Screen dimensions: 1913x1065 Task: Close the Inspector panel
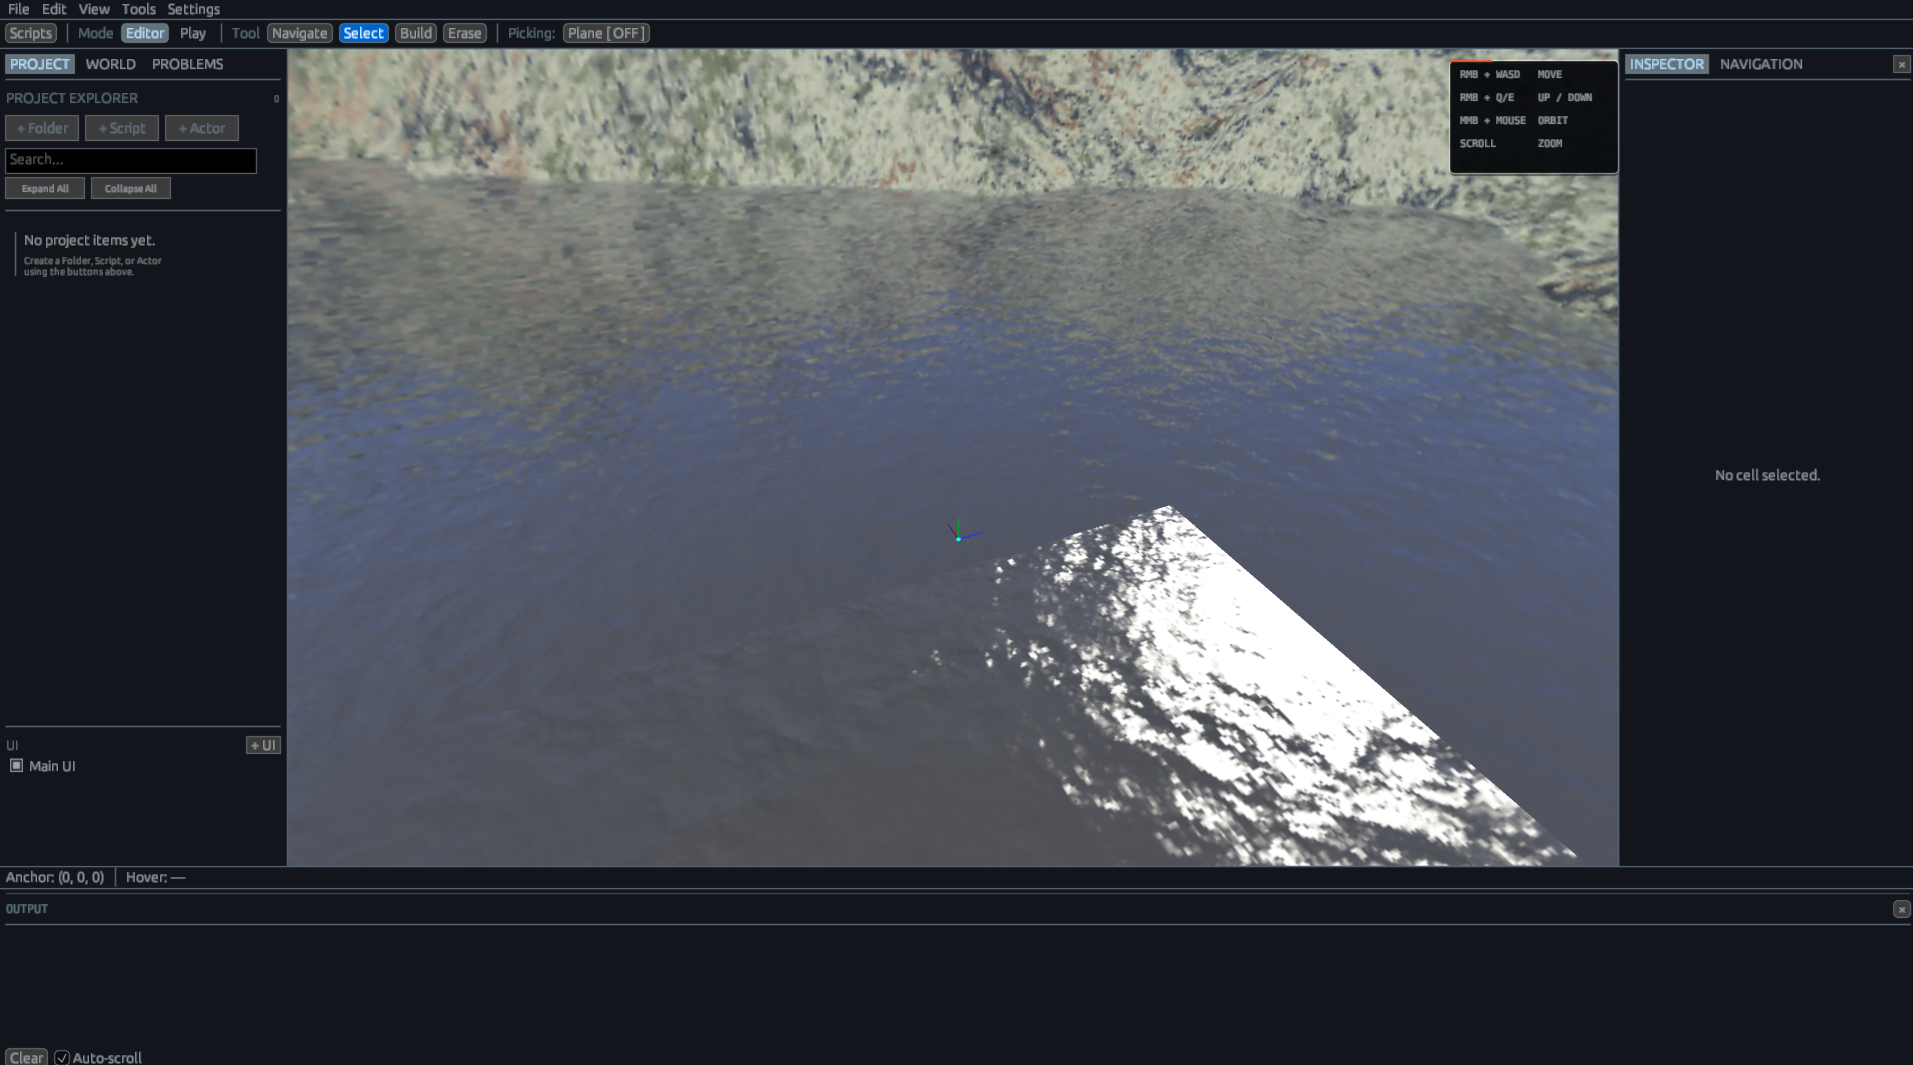tap(1901, 64)
